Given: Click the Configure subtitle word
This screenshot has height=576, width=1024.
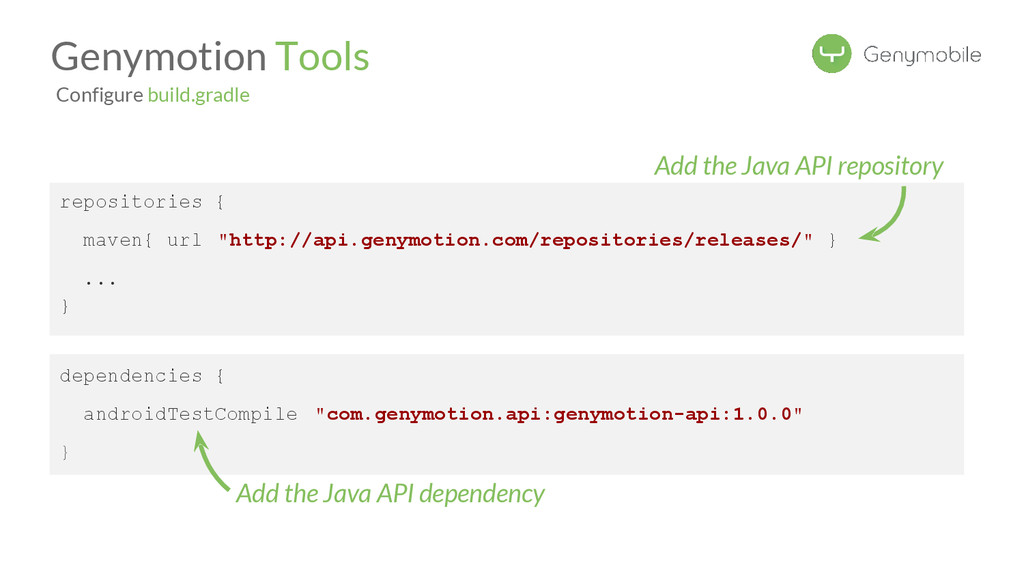Looking at the screenshot, I should point(99,95).
